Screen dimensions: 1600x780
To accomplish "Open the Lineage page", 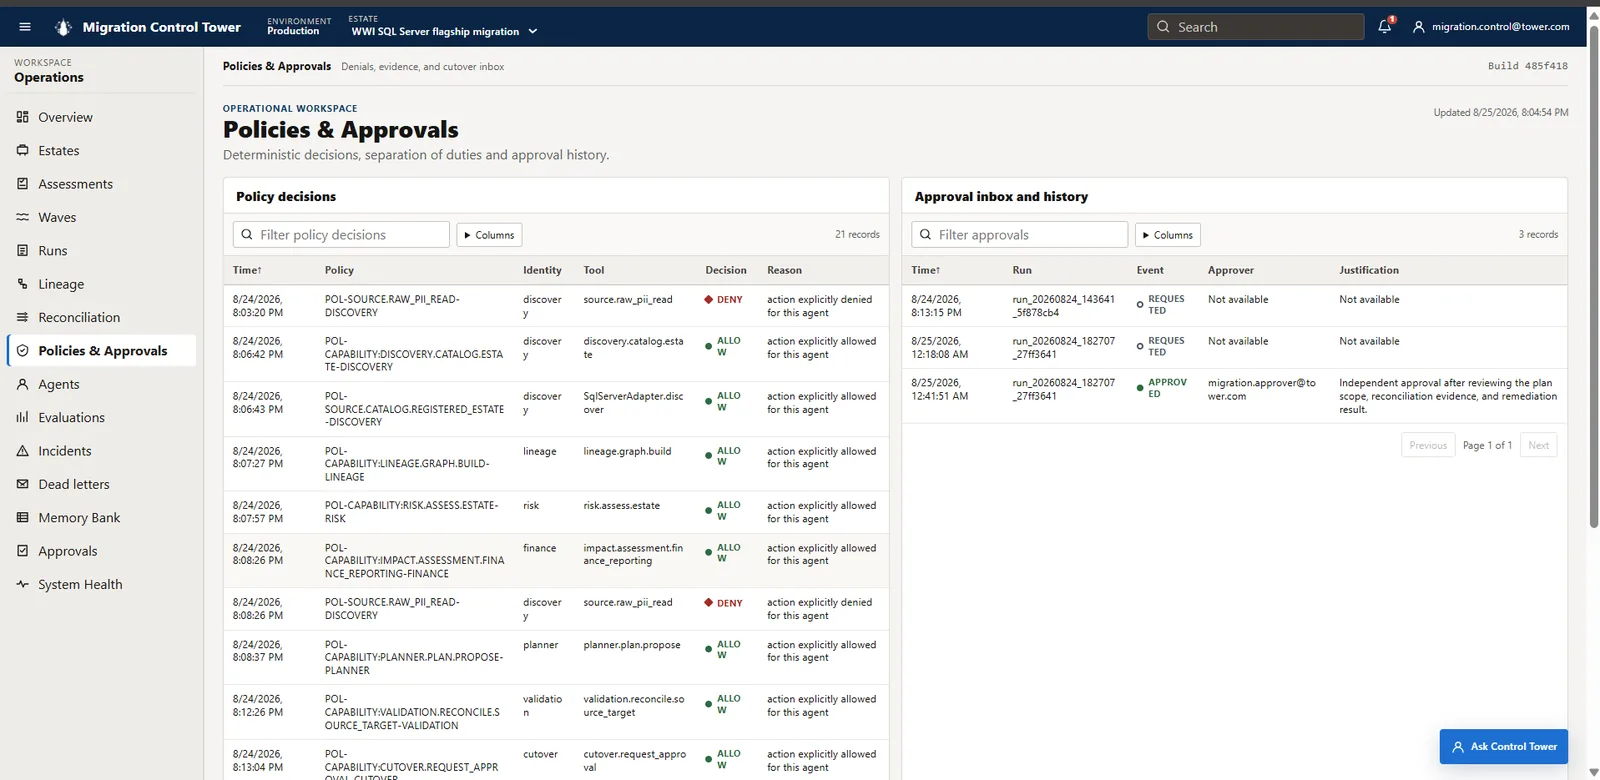I will coord(61,284).
